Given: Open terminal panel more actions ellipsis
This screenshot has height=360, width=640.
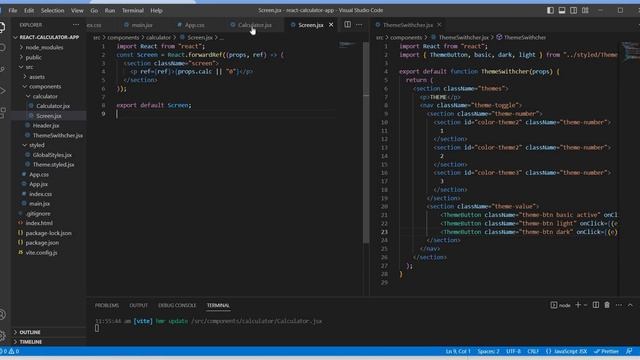Looking at the screenshot, I should [619, 305].
